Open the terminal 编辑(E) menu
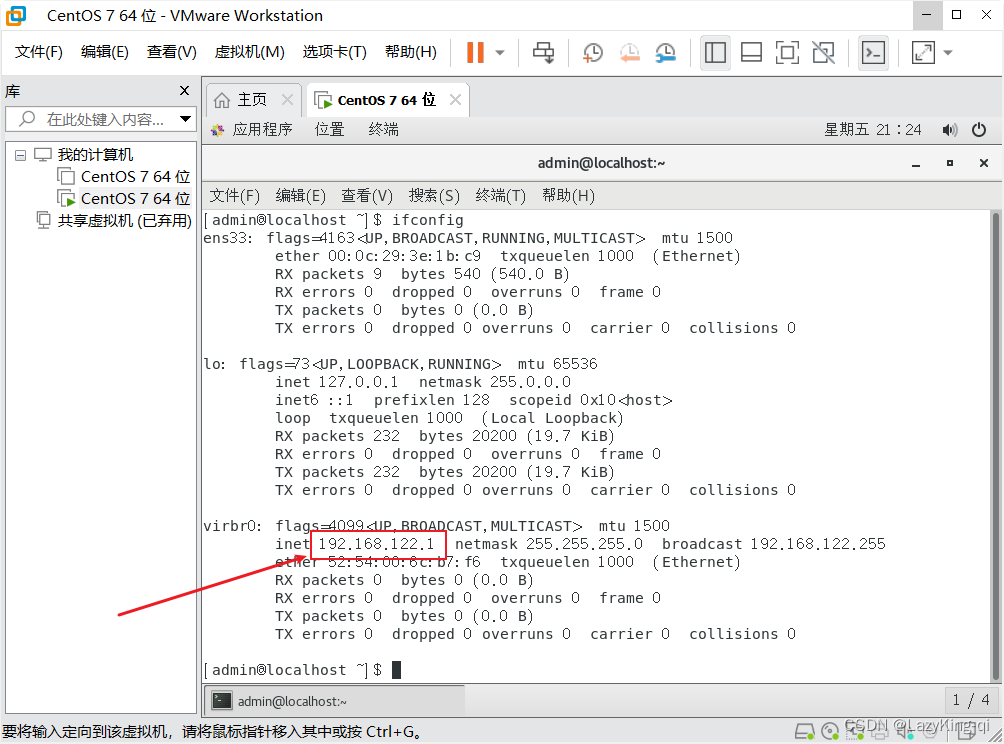 coord(300,195)
